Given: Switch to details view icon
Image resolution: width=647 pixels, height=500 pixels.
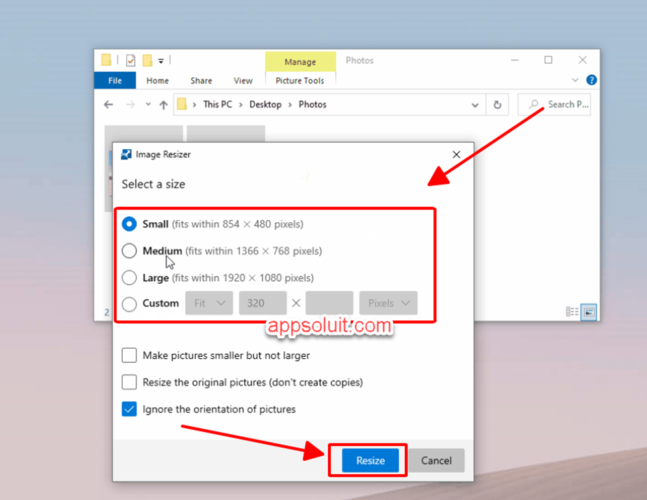Looking at the screenshot, I should pyautogui.click(x=572, y=312).
